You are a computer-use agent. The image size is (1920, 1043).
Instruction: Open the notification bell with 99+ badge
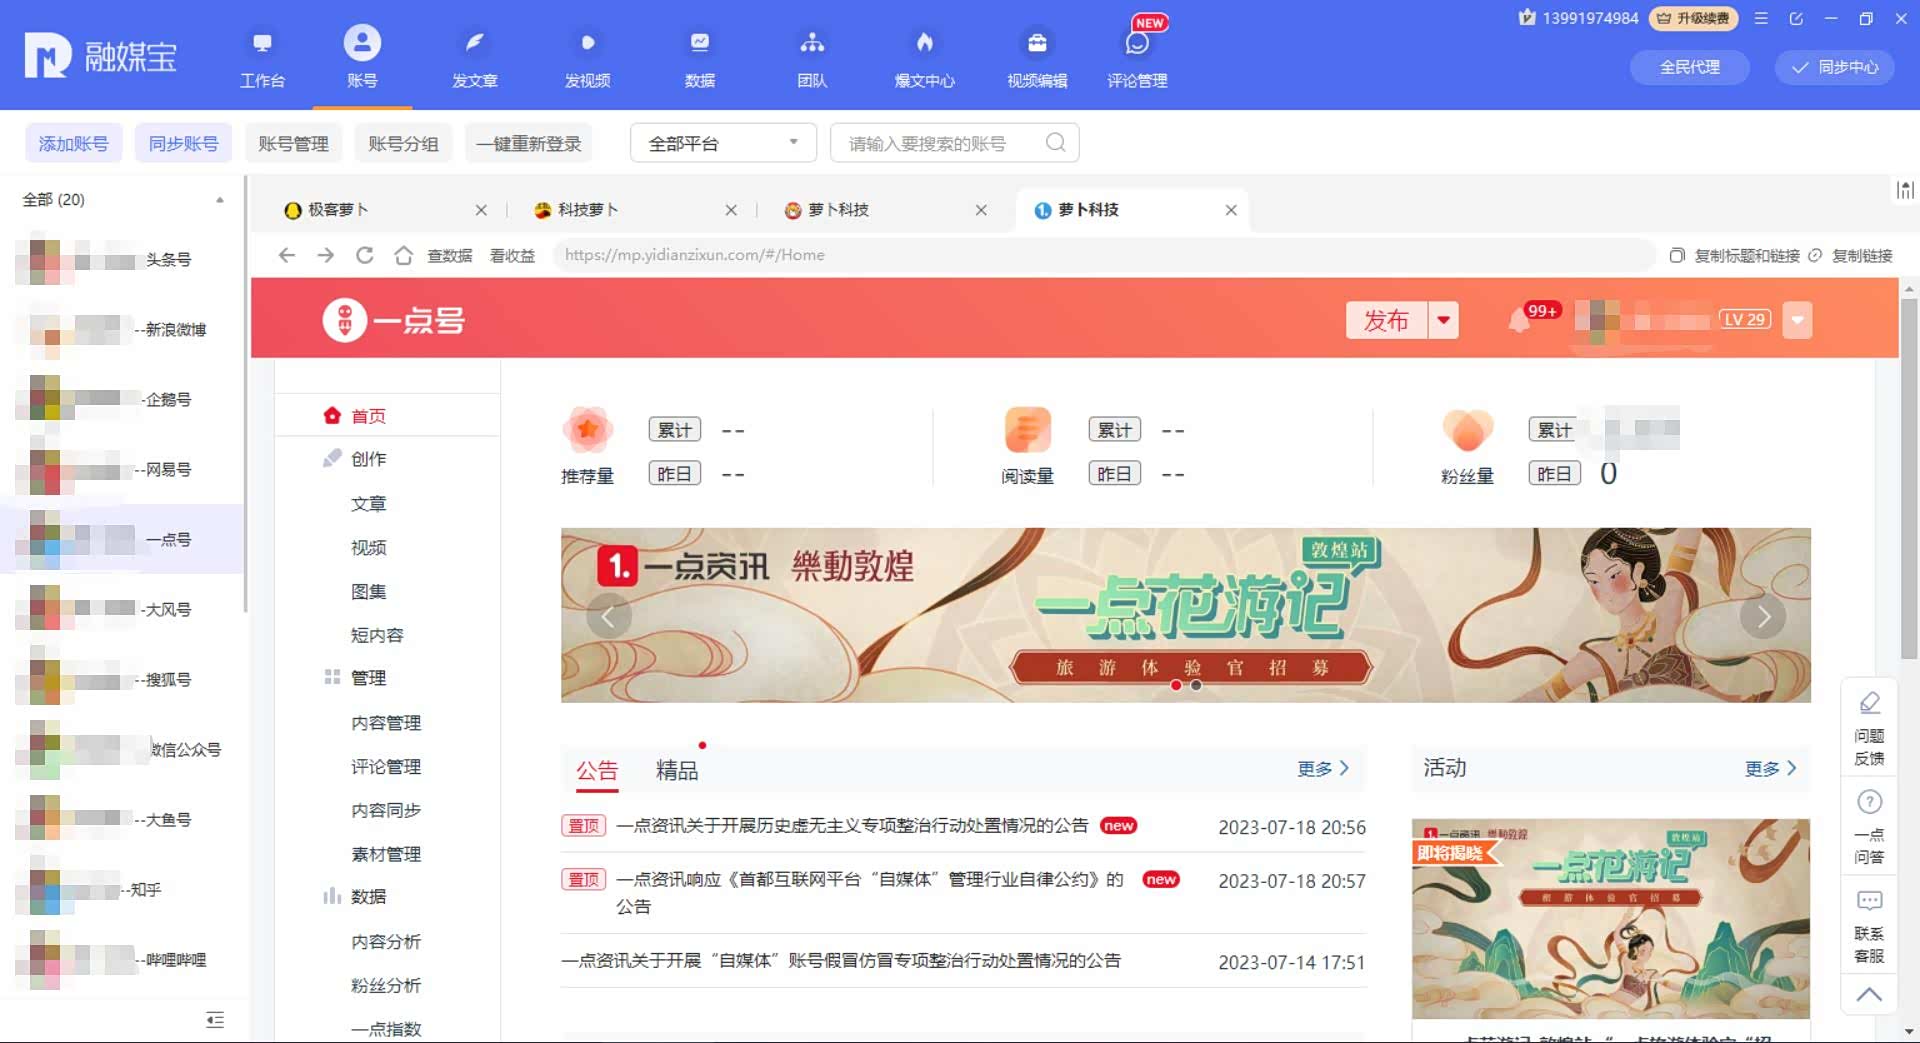tap(1519, 321)
